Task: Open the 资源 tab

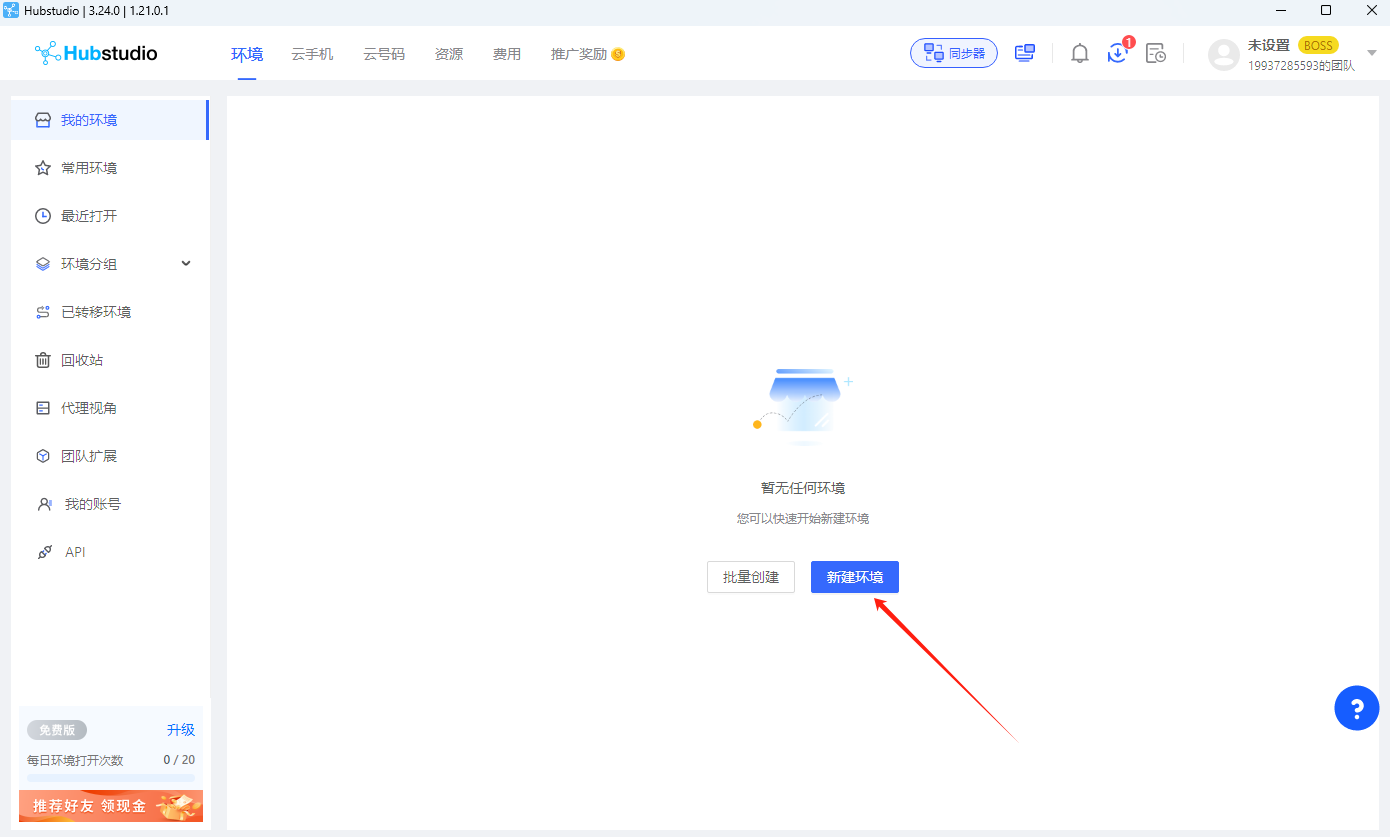Action: (x=449, y=54)
